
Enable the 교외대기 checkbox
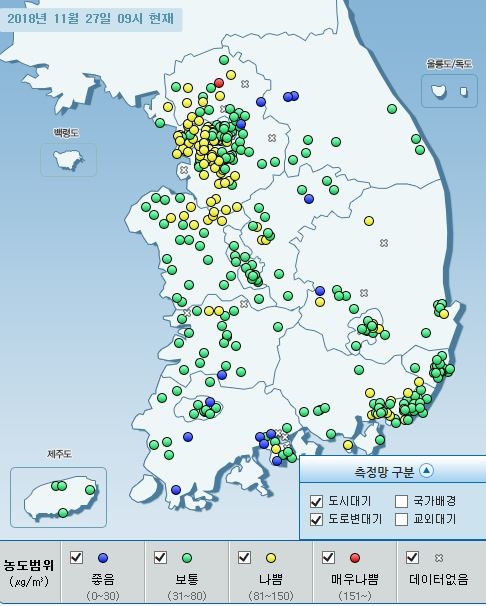[x=401, y=519]
